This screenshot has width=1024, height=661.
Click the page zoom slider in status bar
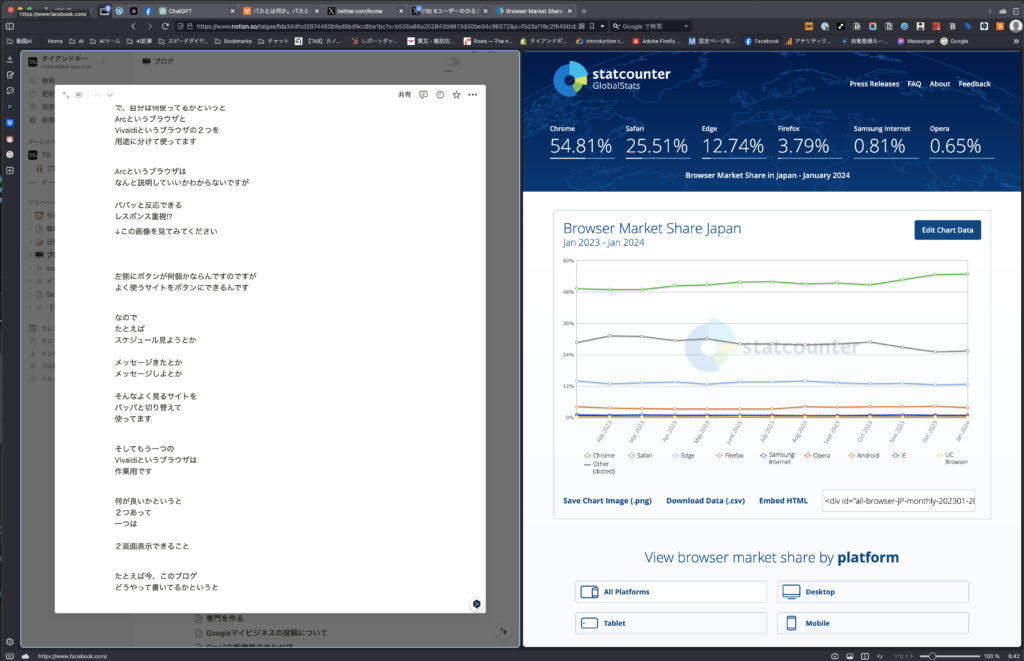(x=950, y=656)
